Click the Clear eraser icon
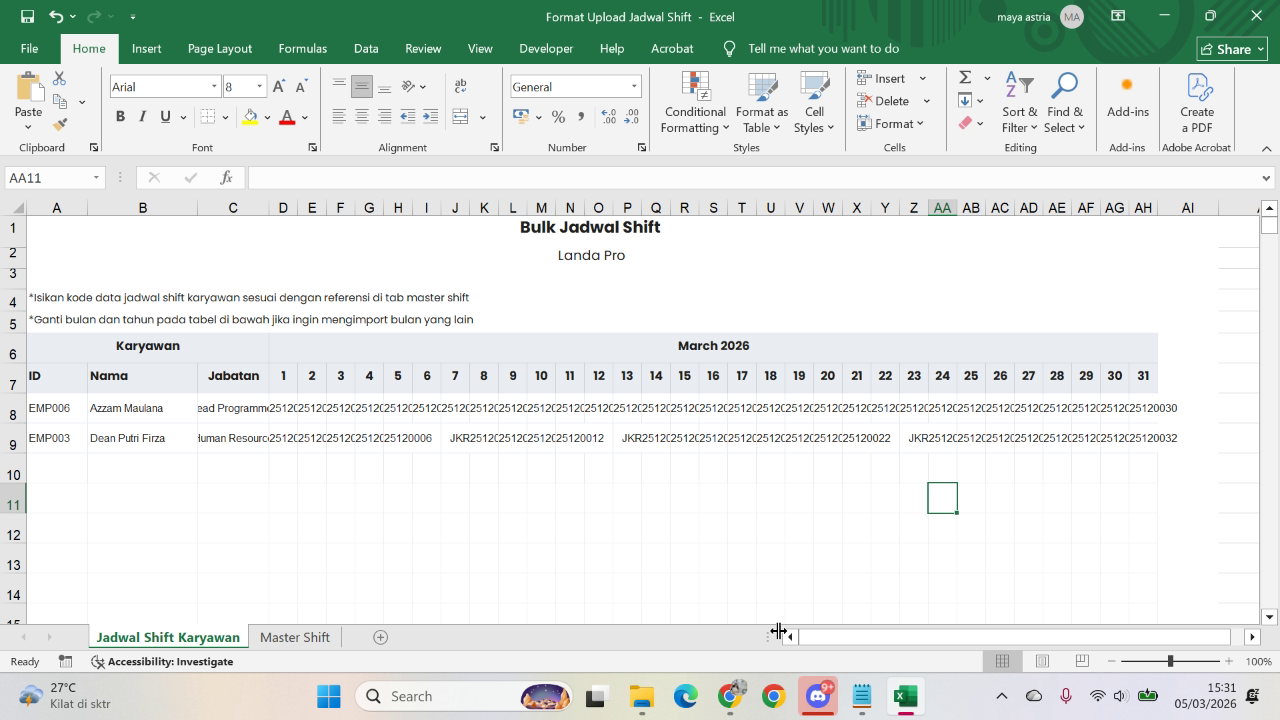The width and height of the screenshot is (1280, 720). 965,123
